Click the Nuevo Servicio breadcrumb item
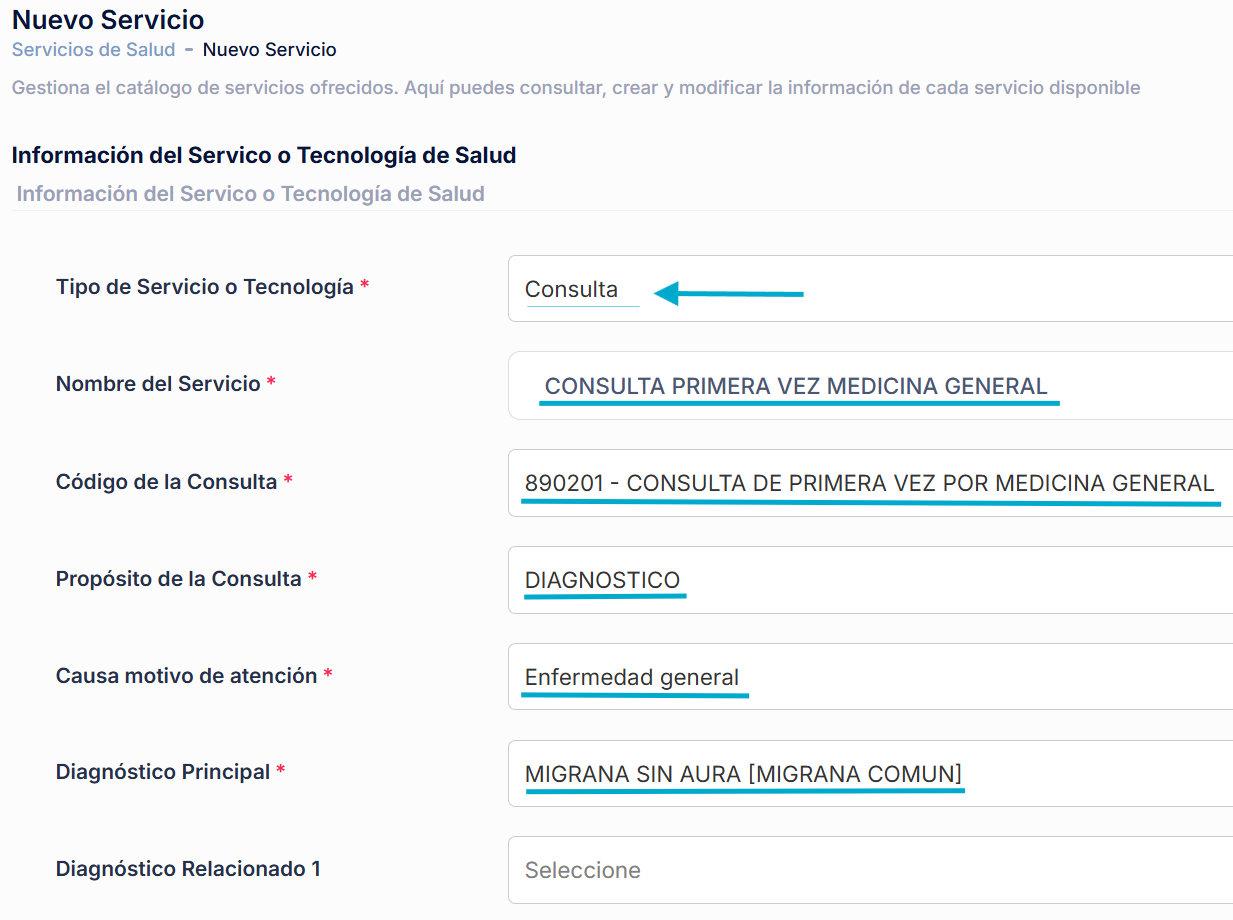The image size is (1233, 920). 269,49
